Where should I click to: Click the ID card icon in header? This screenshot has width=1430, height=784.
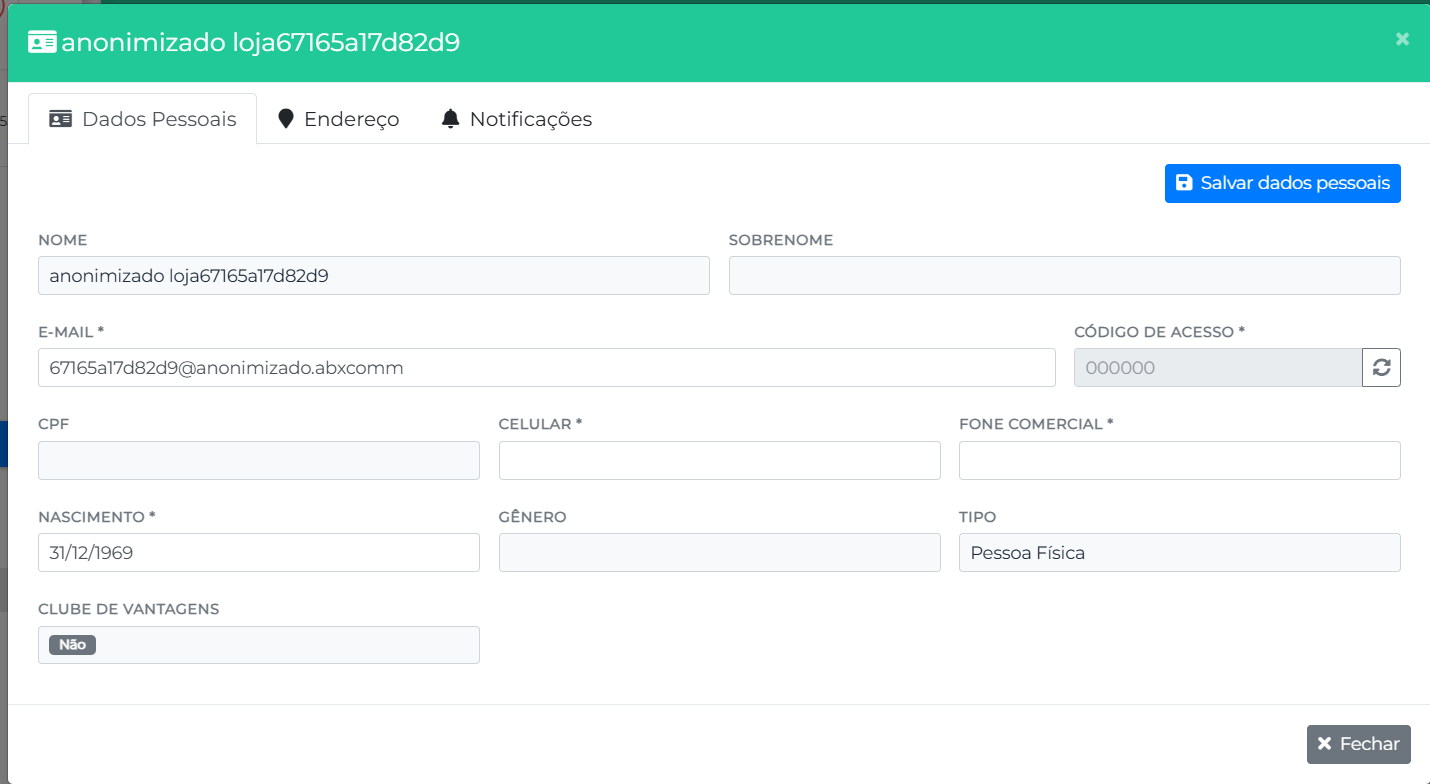42,42
